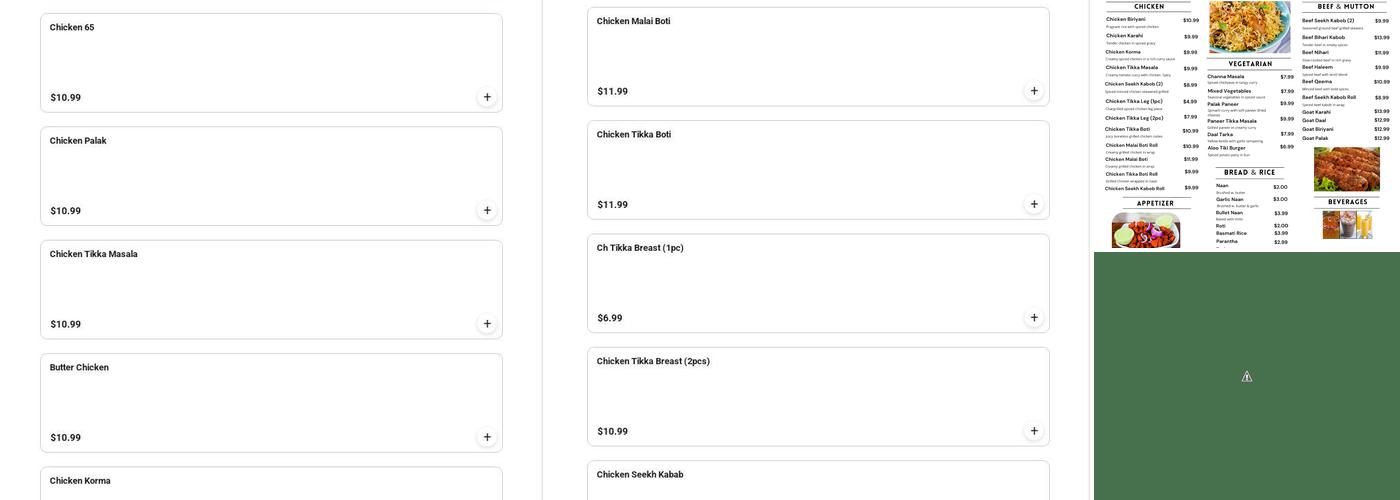This screenshot has width=1400, height=500.
Task: Open the Chicken Seekh Kabab item
Action: click(818, 481)
